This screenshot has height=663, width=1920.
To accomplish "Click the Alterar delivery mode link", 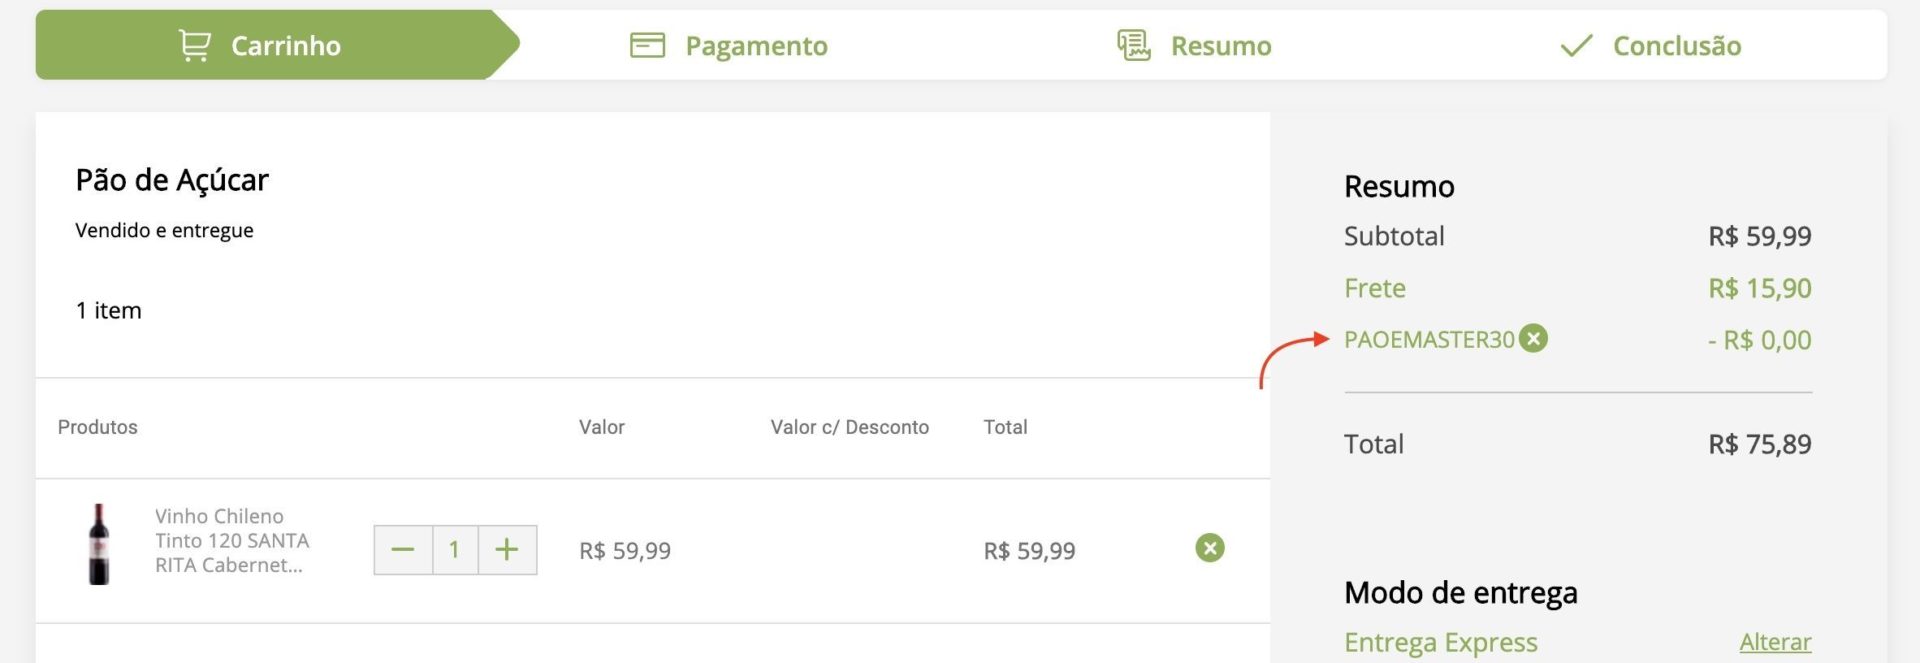I will click(x=1775, y=642).
